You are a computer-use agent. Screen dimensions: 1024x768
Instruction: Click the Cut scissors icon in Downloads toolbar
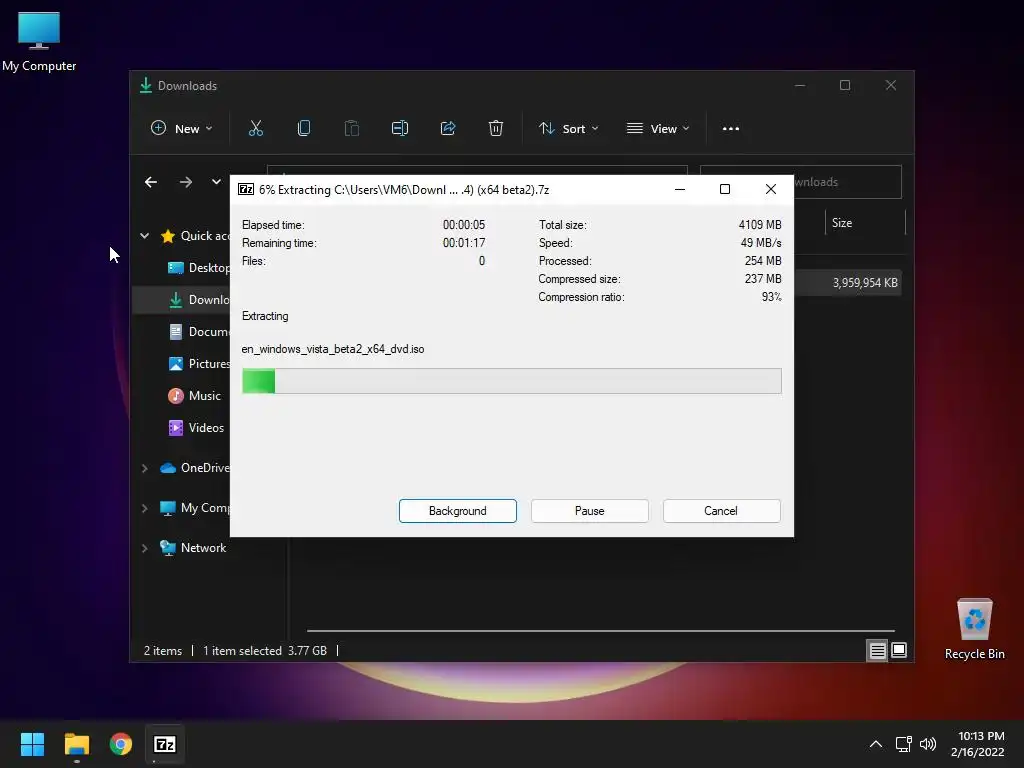255,128
